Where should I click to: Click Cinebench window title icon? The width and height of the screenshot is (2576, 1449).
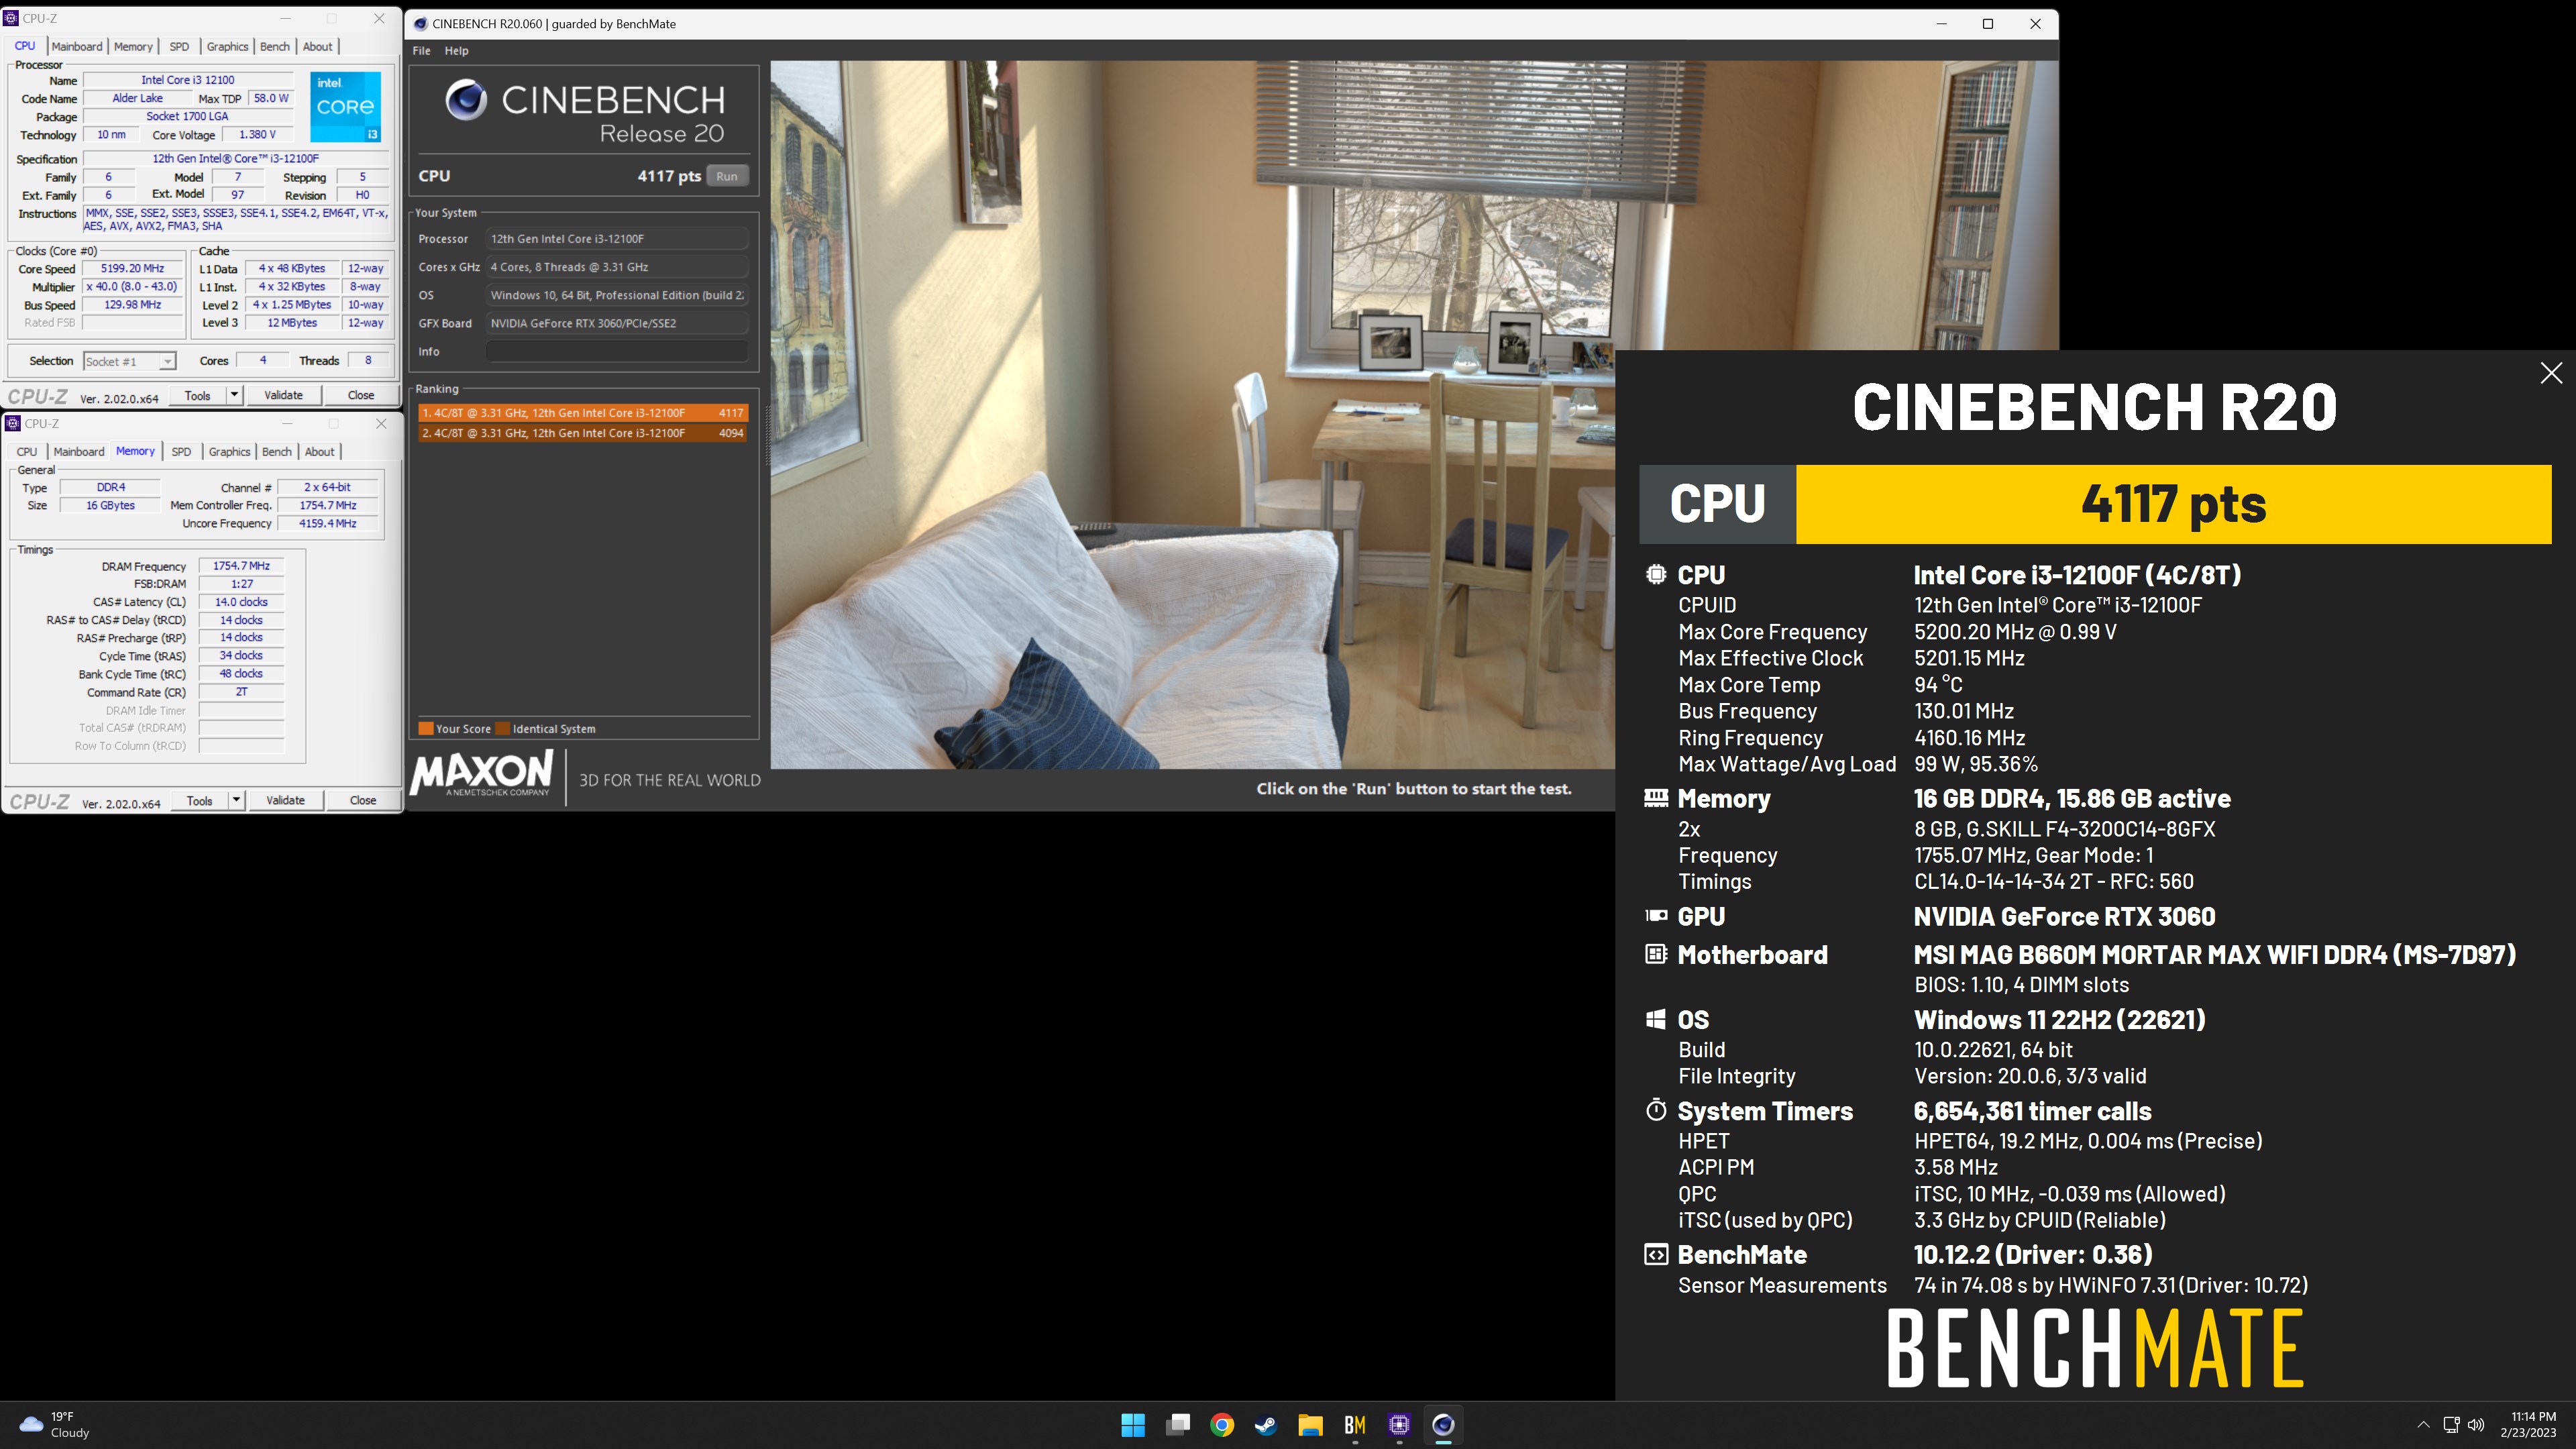(x=420, y=24)
